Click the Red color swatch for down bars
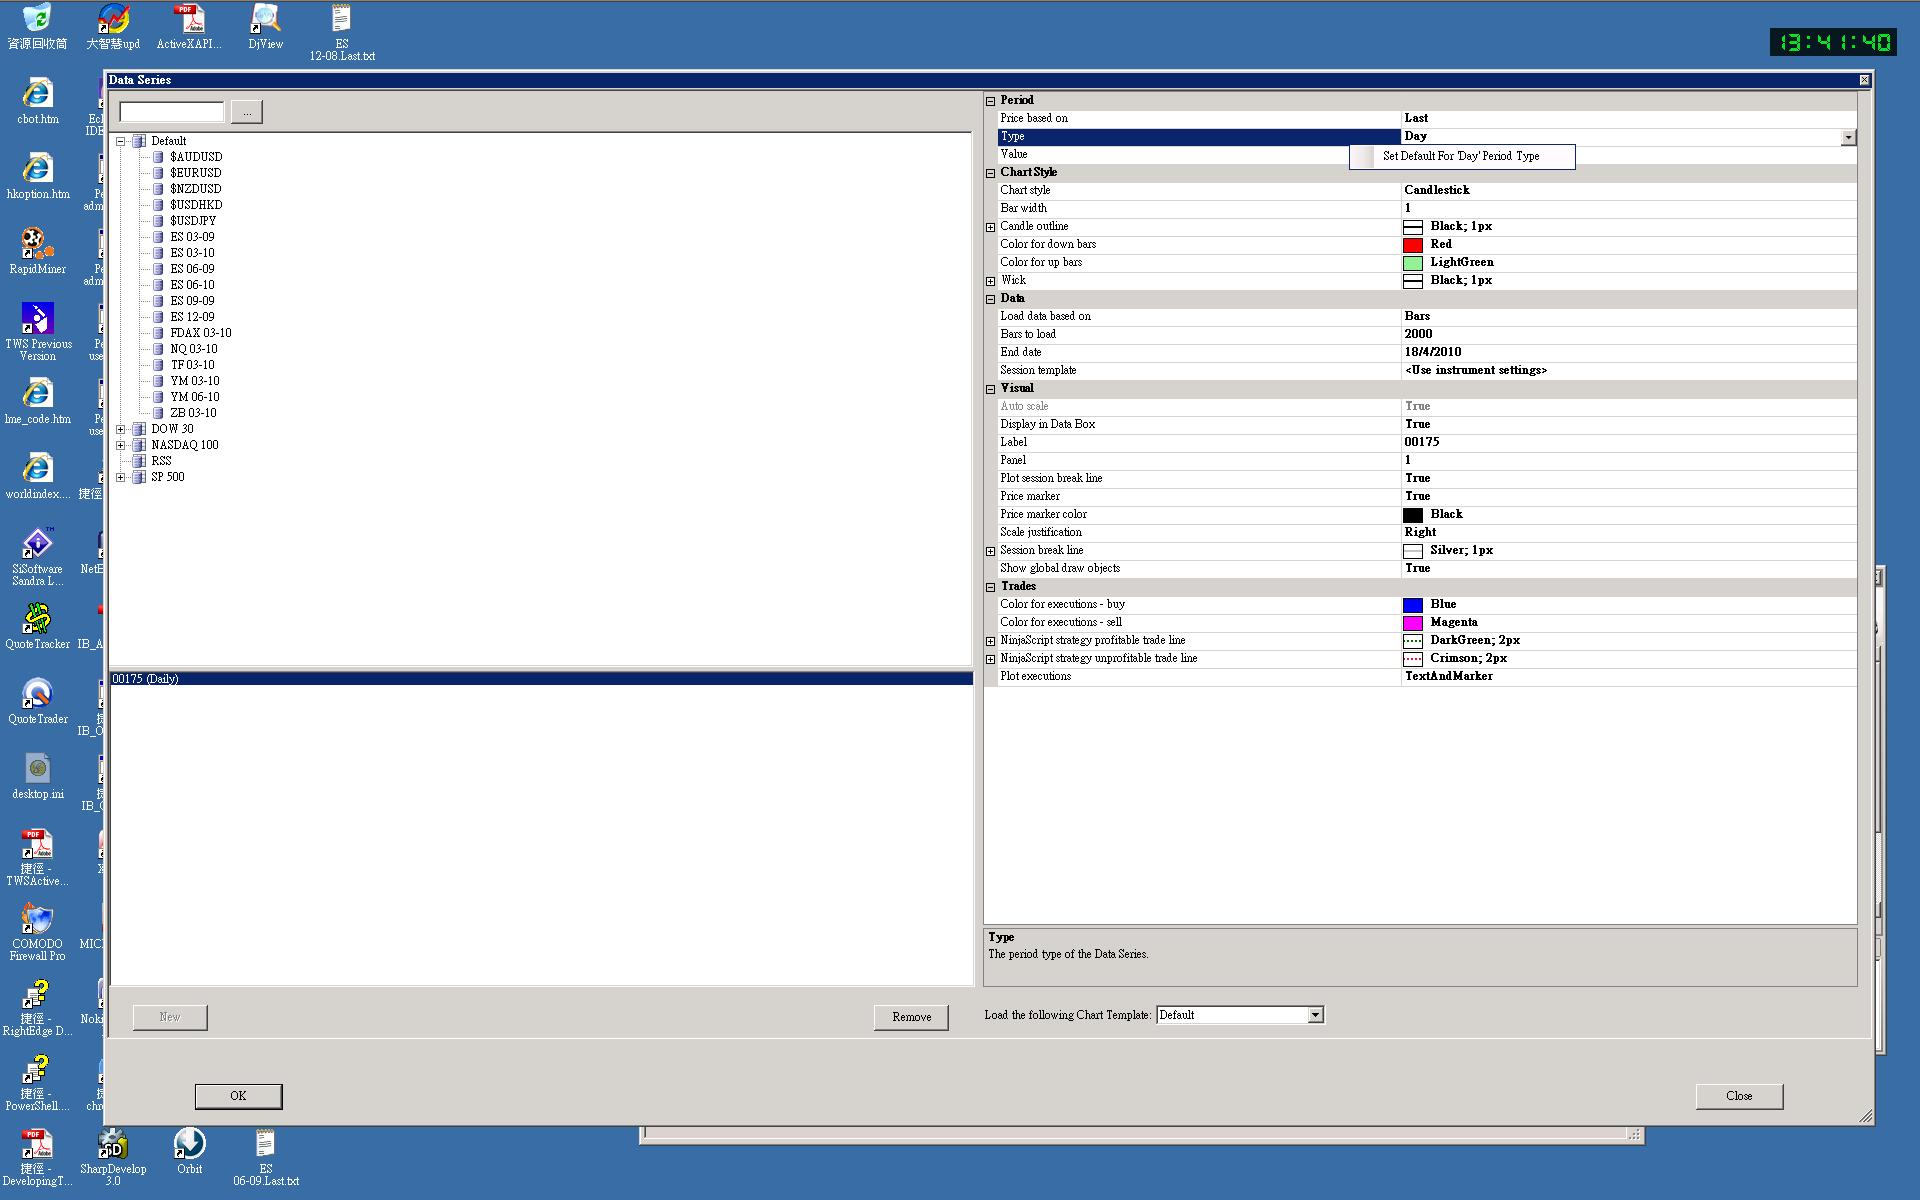Image resolution: width=1920 pixels, height=1200 pixels. click(1412, 245)
